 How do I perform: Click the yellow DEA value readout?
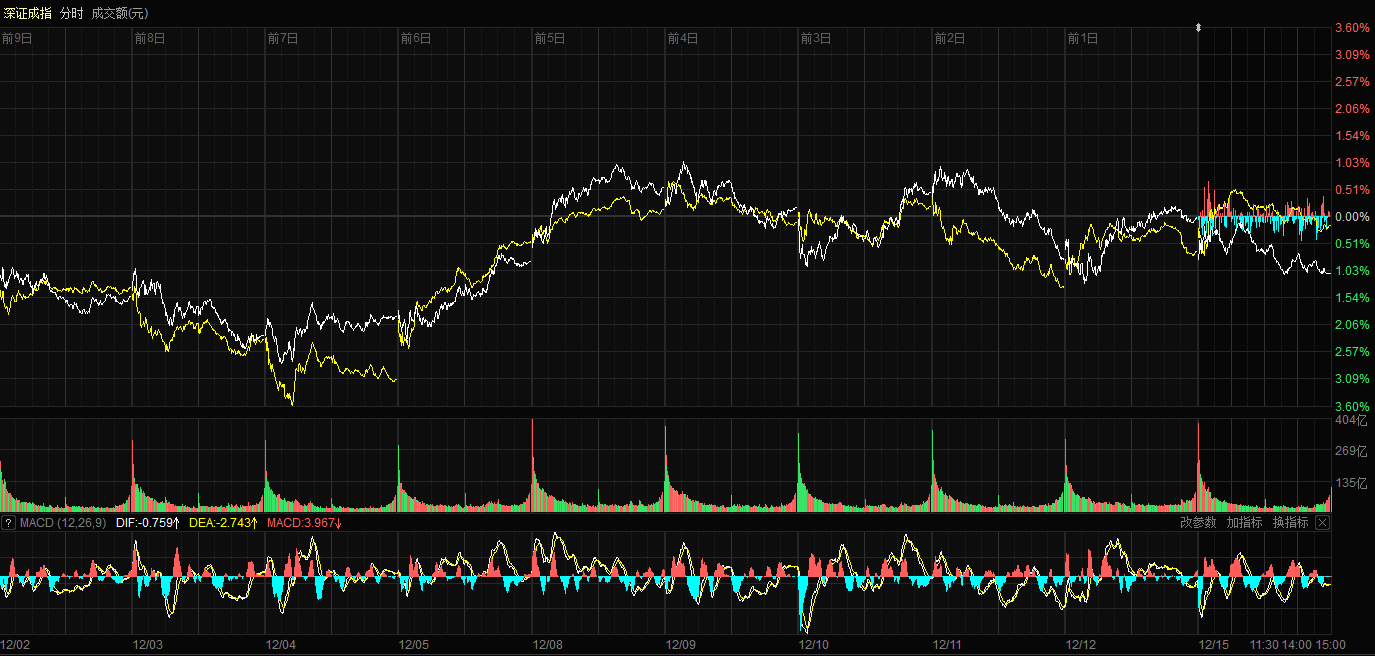[x=223, y=523]
